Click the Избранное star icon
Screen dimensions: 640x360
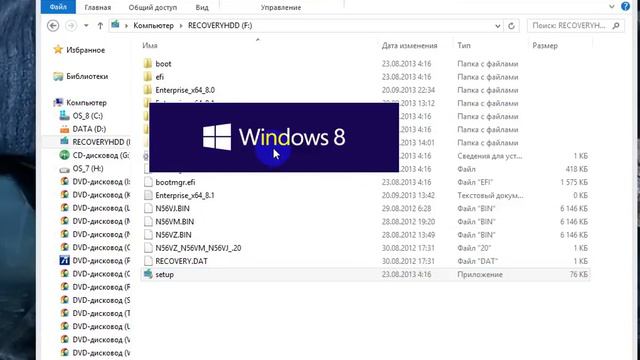(x=58, y=49)
